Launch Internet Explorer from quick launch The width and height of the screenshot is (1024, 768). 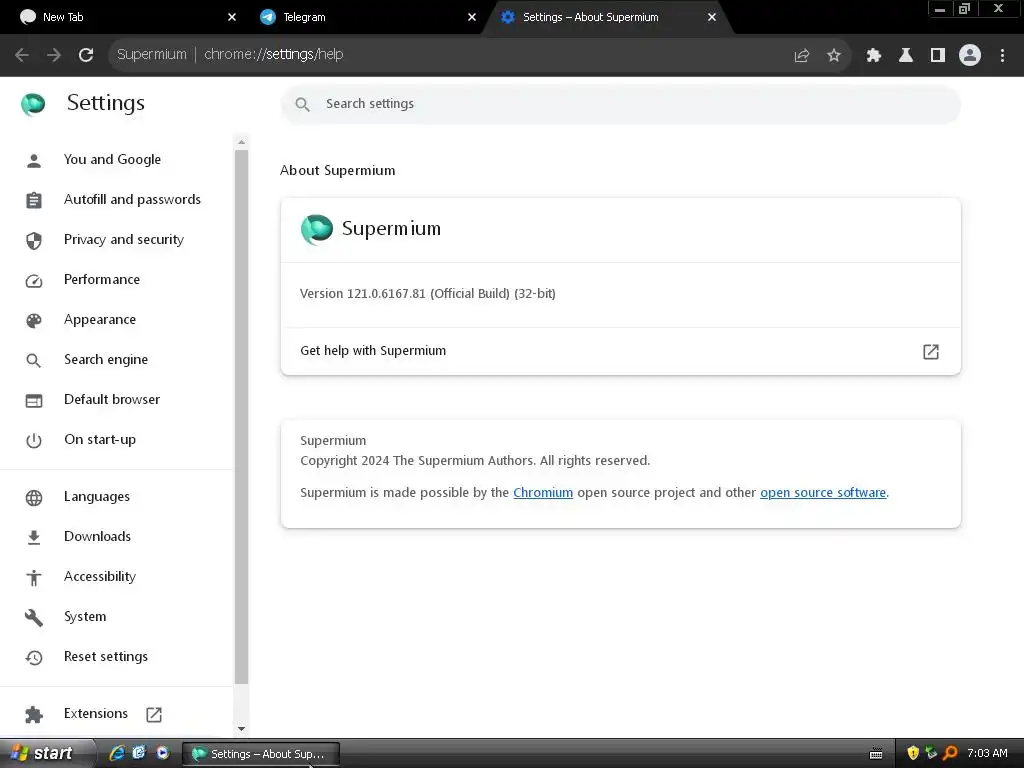click(117, 754)
